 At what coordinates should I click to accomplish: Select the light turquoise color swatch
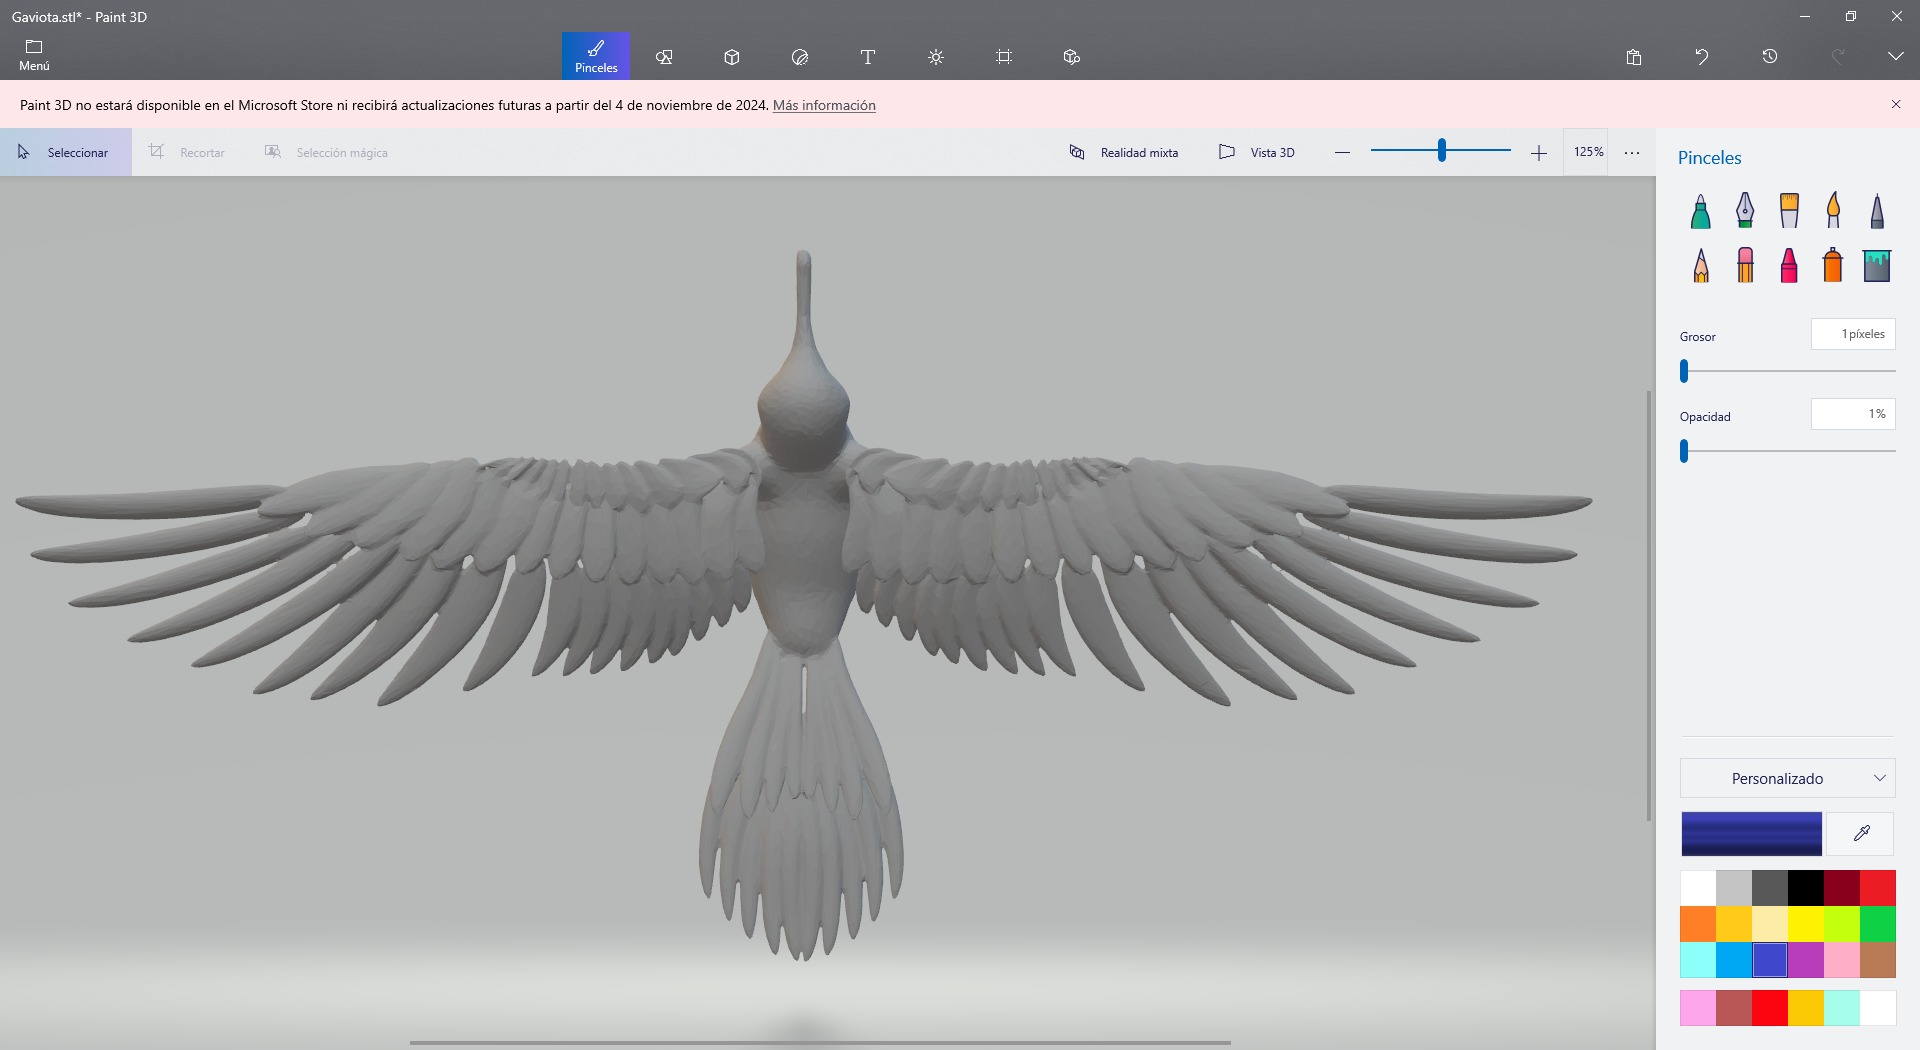[1698, 960]
